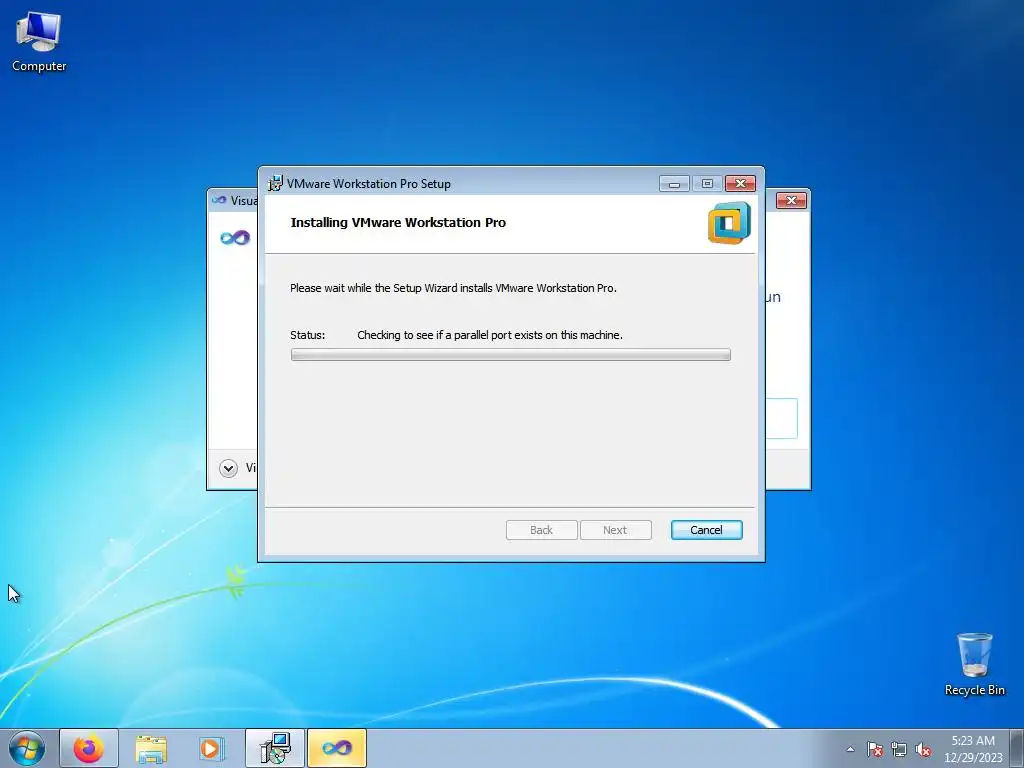Click the parallel port status text

490,335
